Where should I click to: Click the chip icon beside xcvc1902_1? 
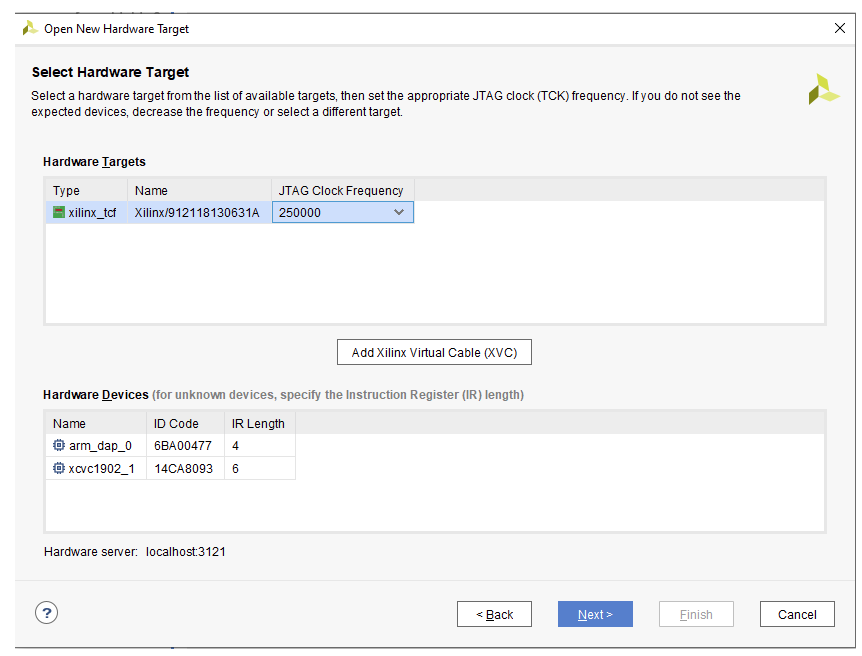57,468
